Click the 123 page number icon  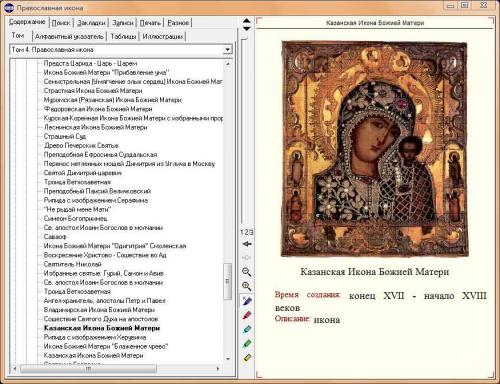pyautogui.click(x=247, y=232)
